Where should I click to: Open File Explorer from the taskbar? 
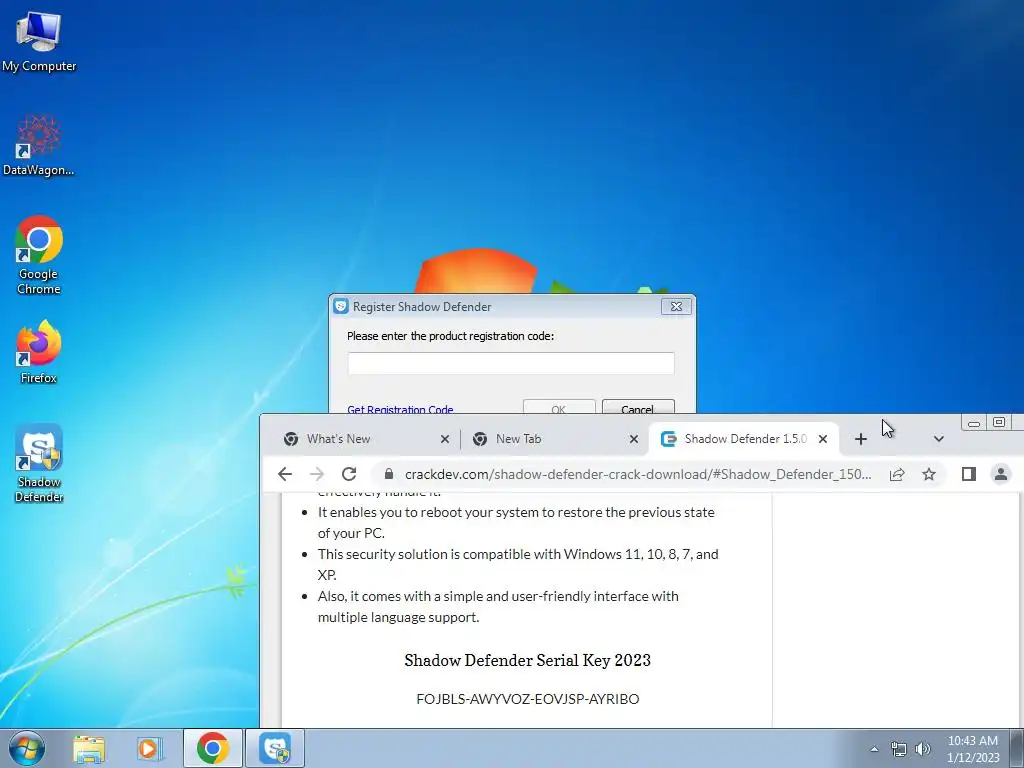tap(89, 748)
